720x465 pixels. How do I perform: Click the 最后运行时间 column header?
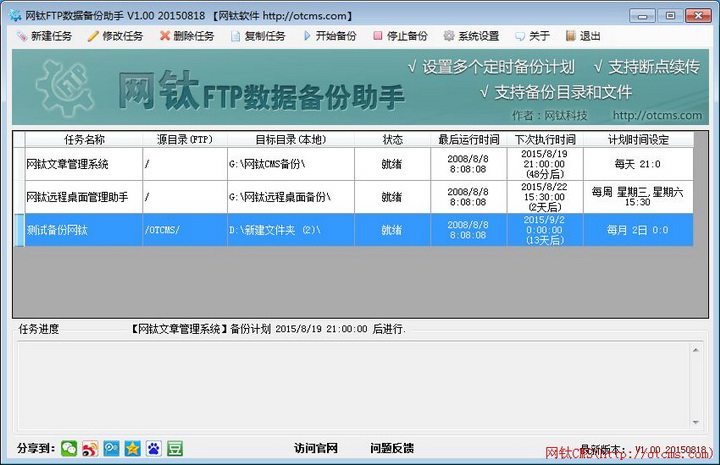pyautogui.click(x=469, y=140)
